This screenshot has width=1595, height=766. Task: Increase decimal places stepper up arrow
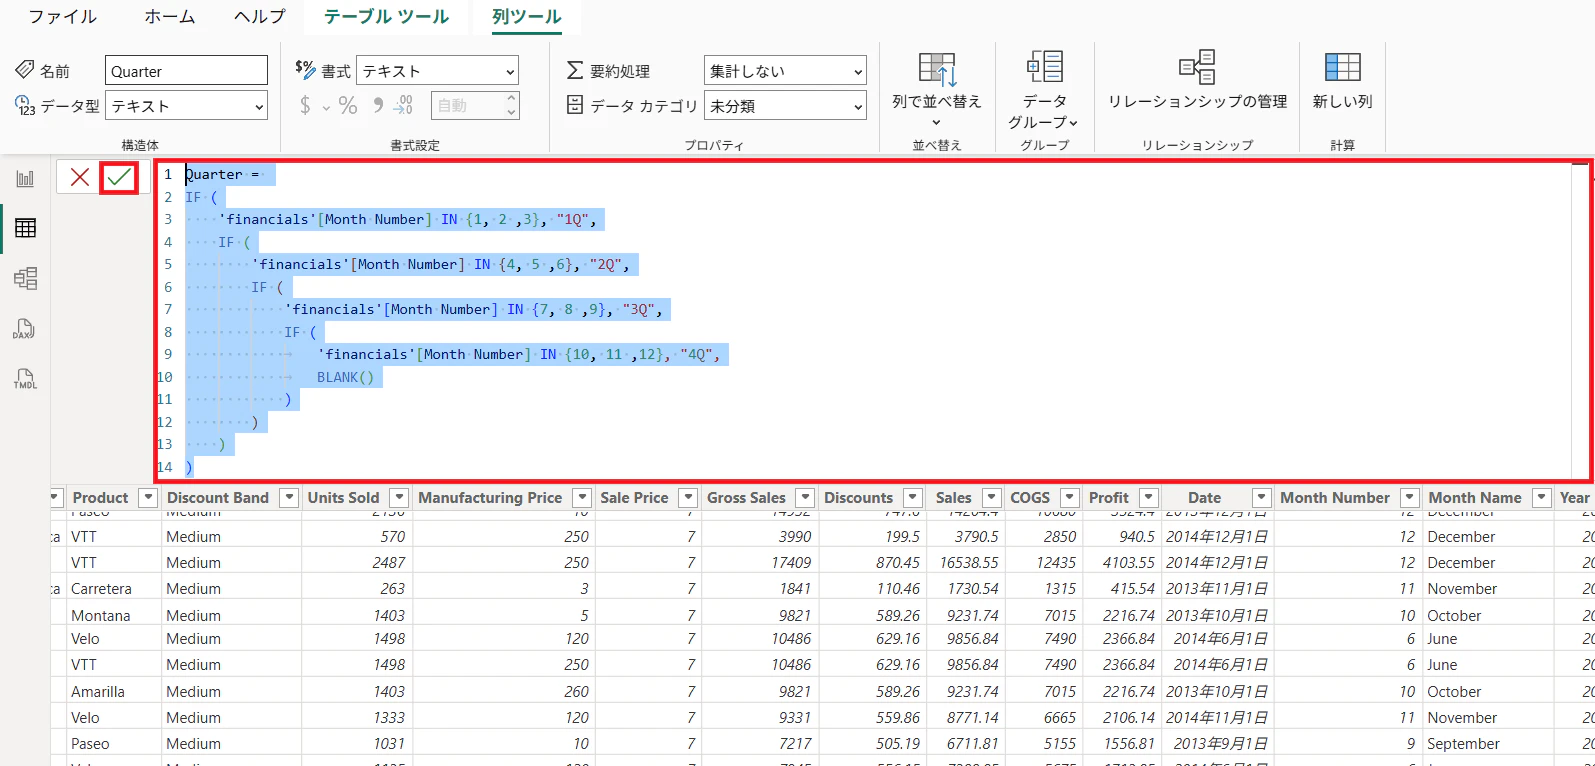click(511, 99)
